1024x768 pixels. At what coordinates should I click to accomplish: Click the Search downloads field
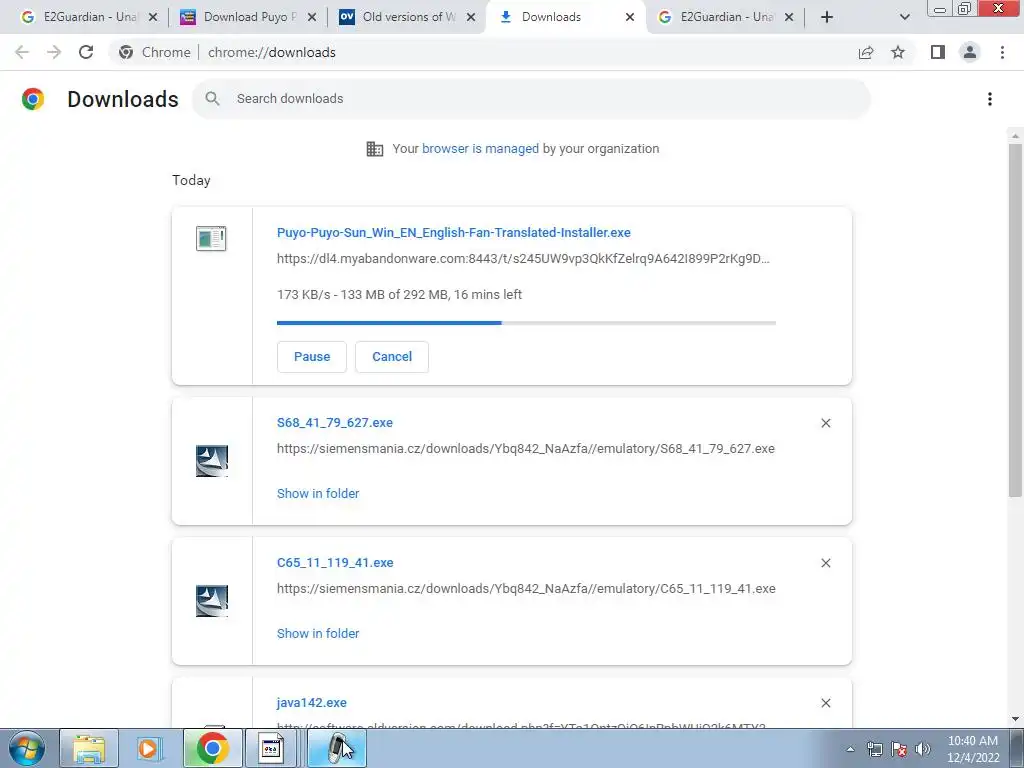[x=531, y=99]
